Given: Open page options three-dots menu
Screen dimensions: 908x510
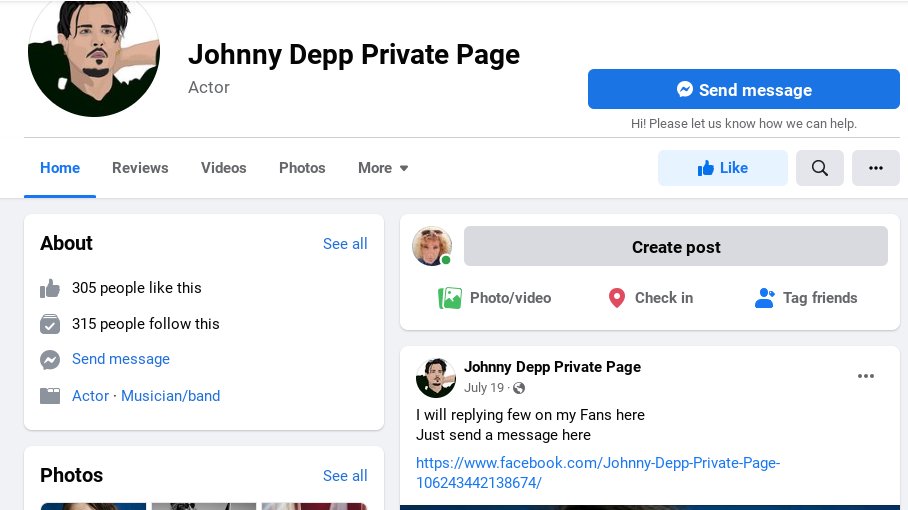Looking at the screenshot, I should (876, 168).
